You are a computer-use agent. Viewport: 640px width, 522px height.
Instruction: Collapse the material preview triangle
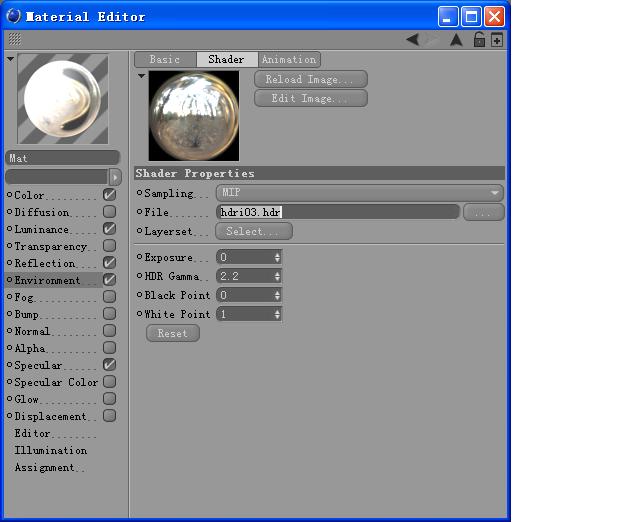[x=11, y=59]
